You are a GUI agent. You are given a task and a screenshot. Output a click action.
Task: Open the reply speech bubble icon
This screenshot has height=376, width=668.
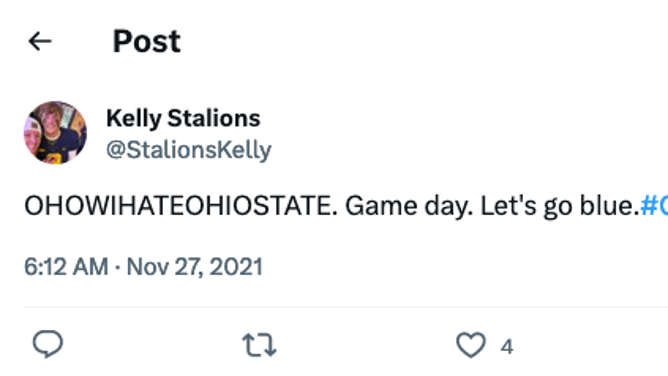coord(48,344)
